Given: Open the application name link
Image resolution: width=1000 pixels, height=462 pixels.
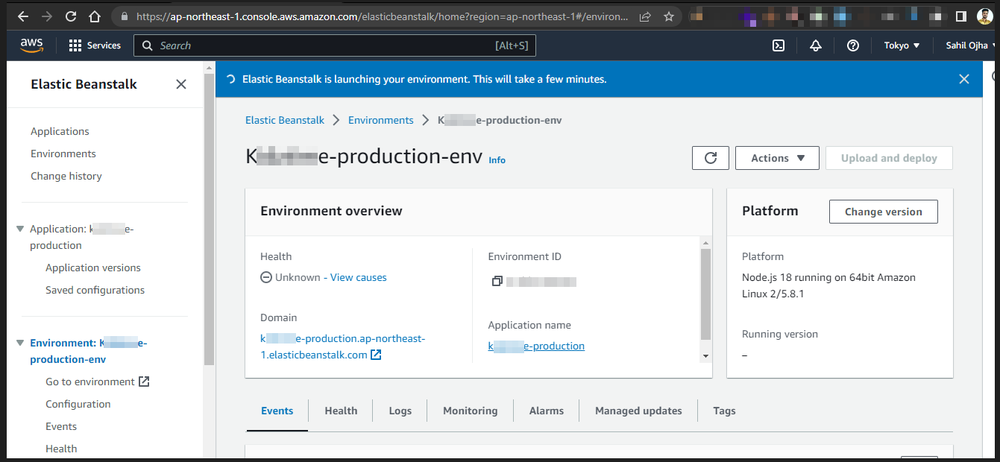Looking at the screenshot, I should [536, 346].
